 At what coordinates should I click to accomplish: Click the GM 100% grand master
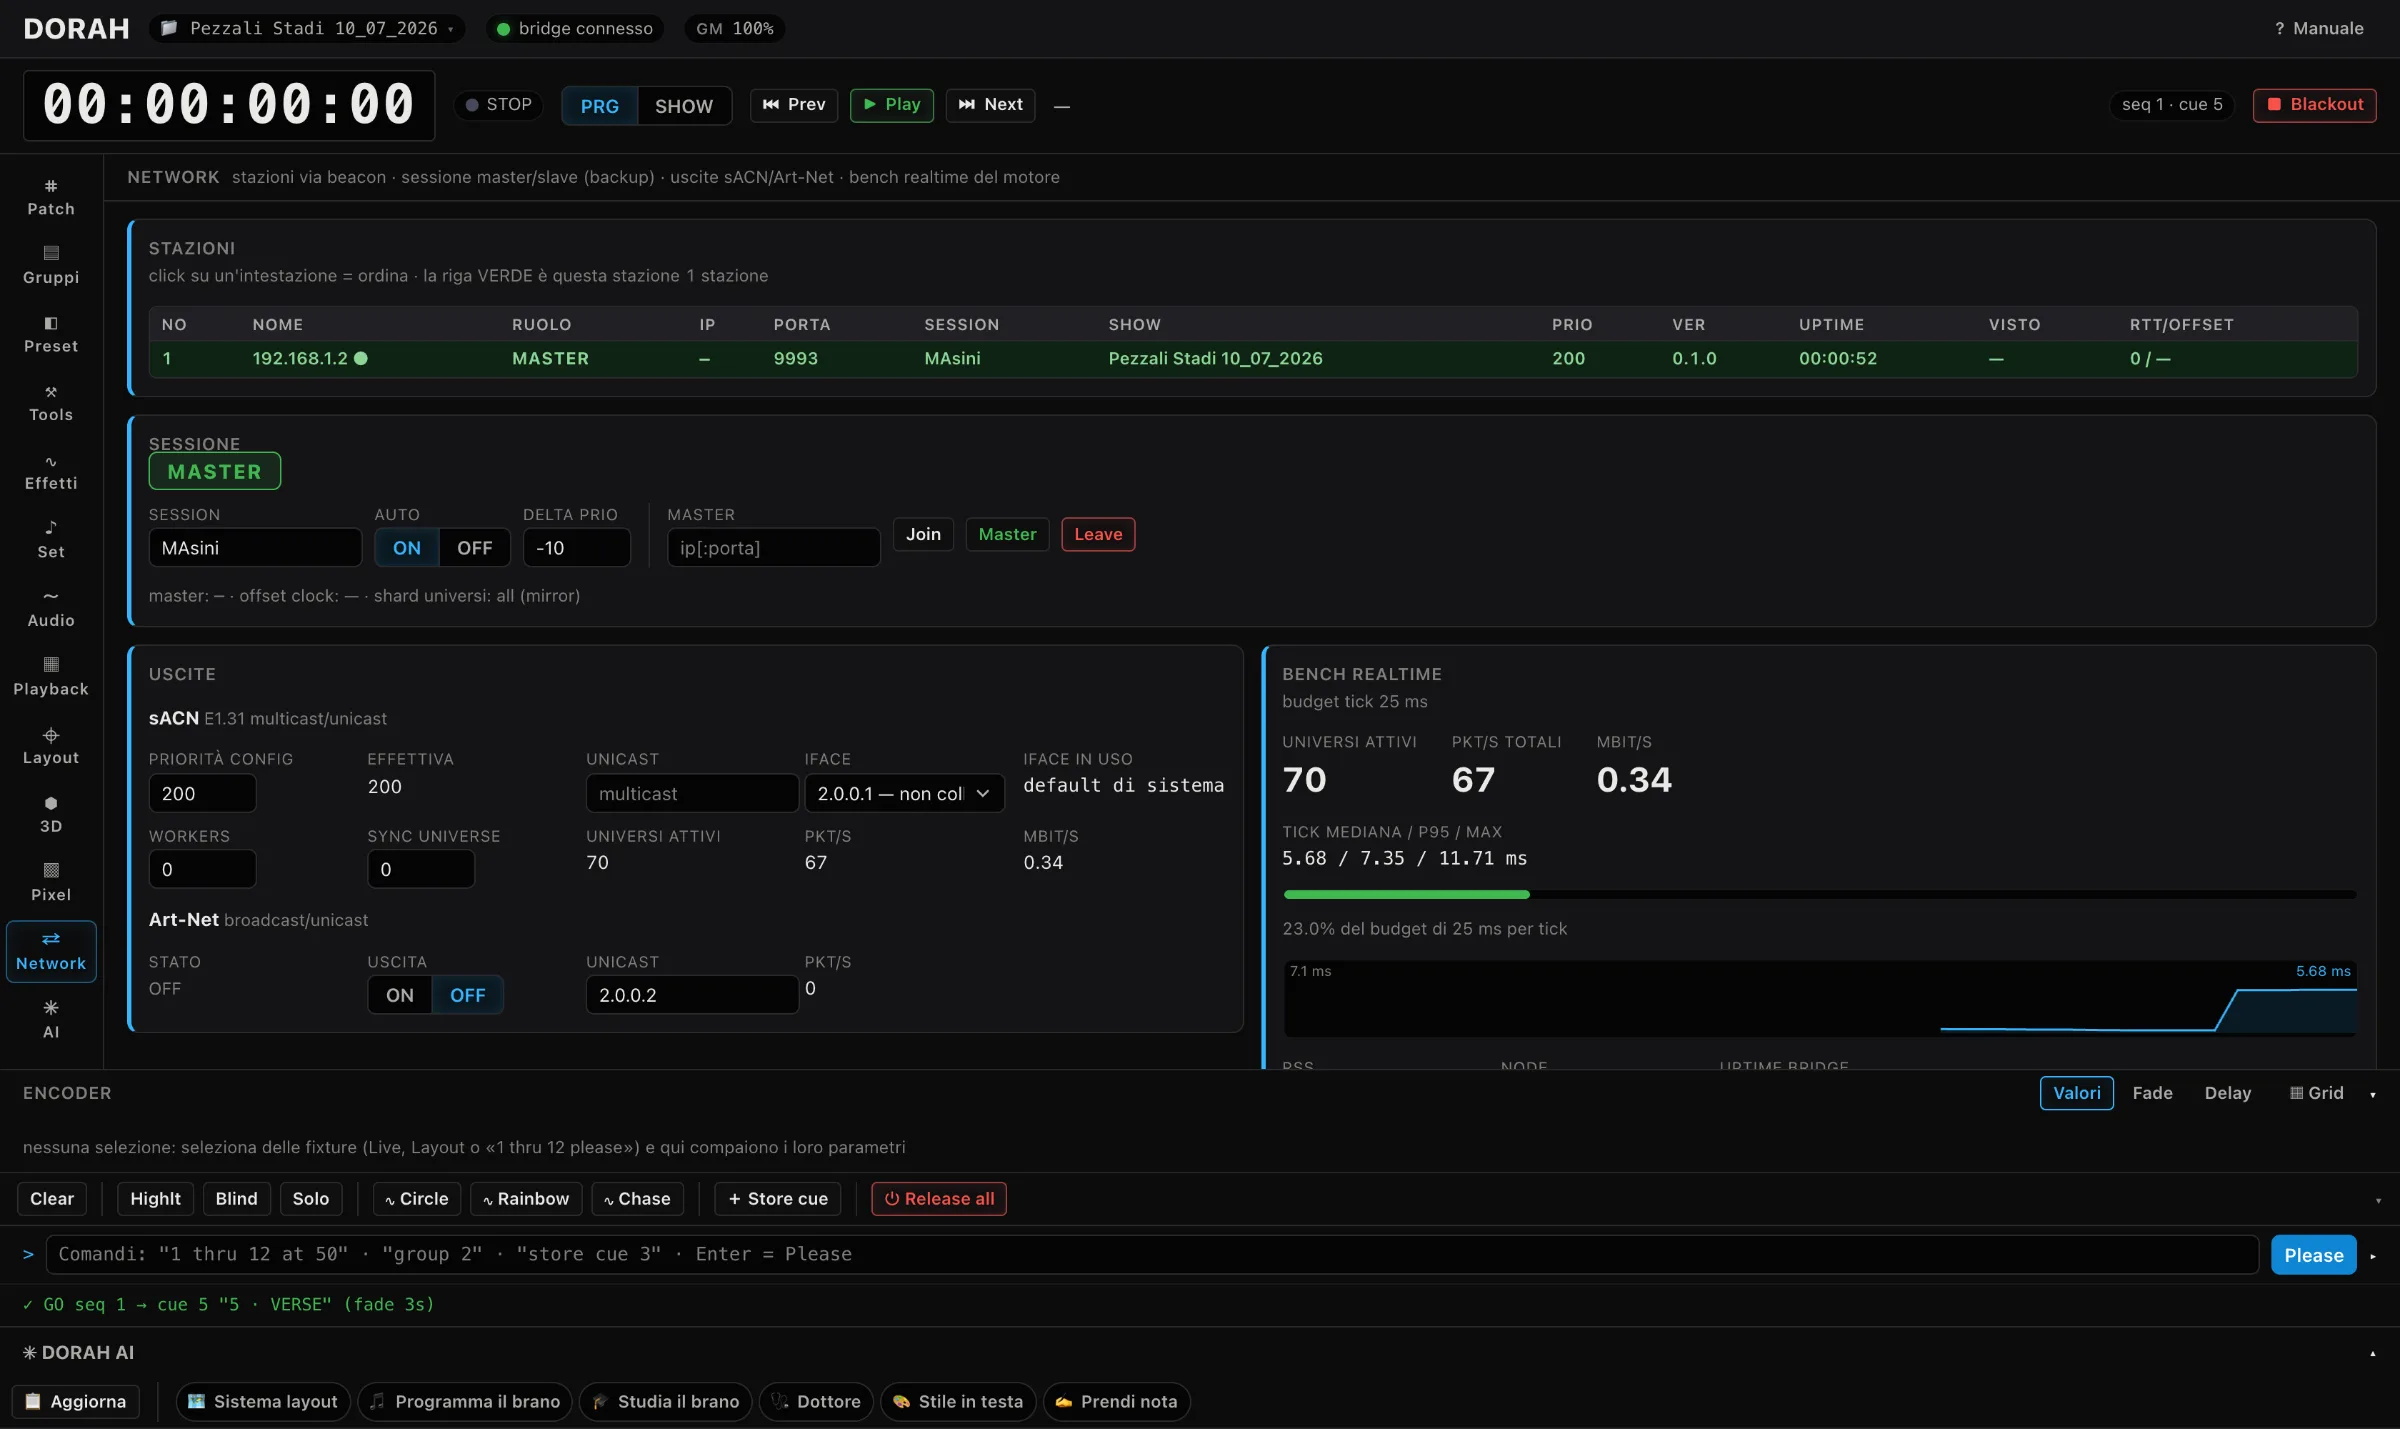pos(735,28)
